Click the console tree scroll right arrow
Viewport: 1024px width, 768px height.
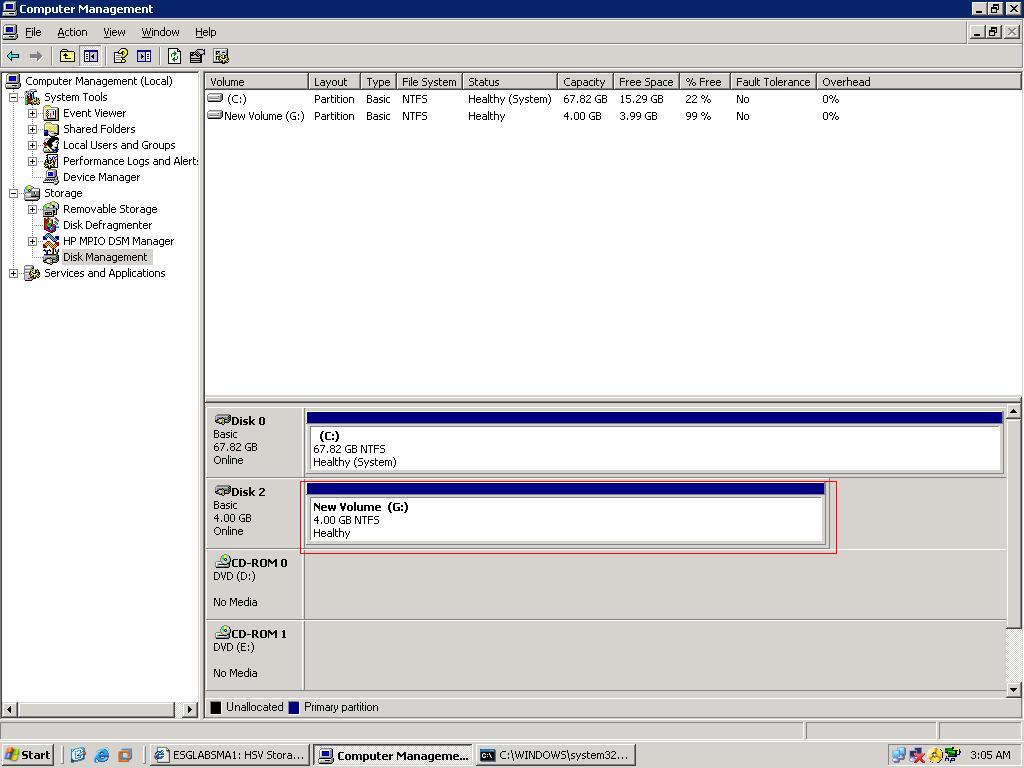coord(189,709)
